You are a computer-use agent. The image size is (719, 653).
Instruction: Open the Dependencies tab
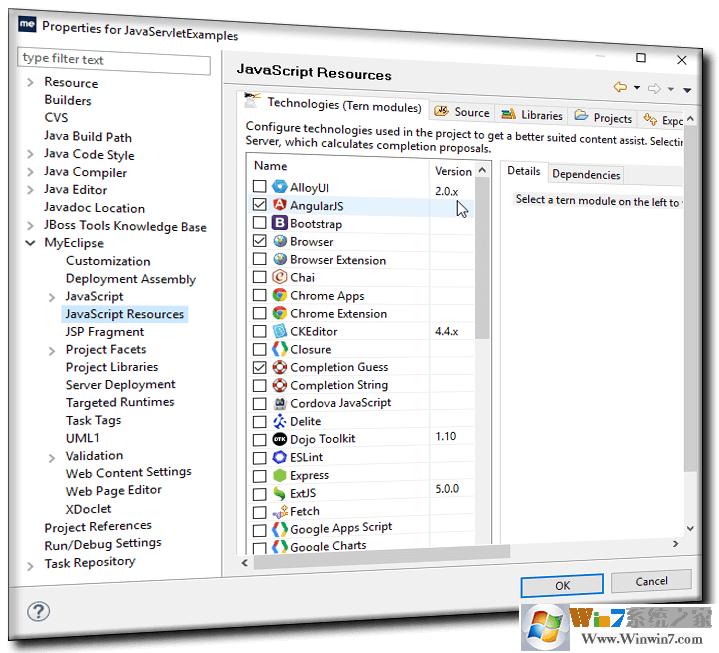point(586,175)
